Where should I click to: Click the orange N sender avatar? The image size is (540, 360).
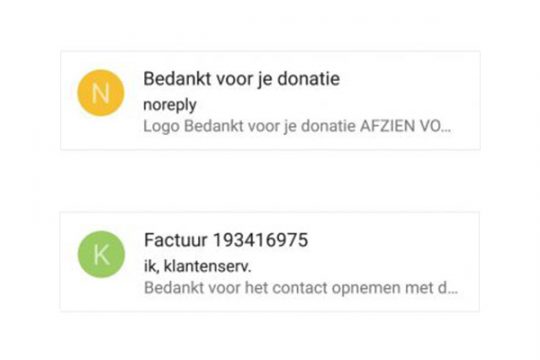coord(101,93)
